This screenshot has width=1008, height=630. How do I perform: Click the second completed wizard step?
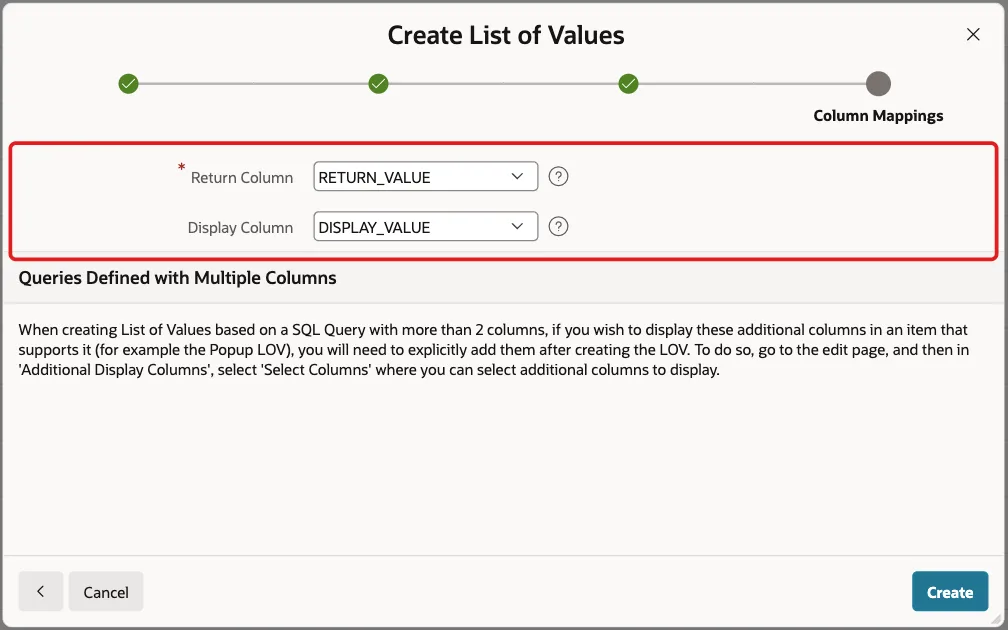pos(379,84)
